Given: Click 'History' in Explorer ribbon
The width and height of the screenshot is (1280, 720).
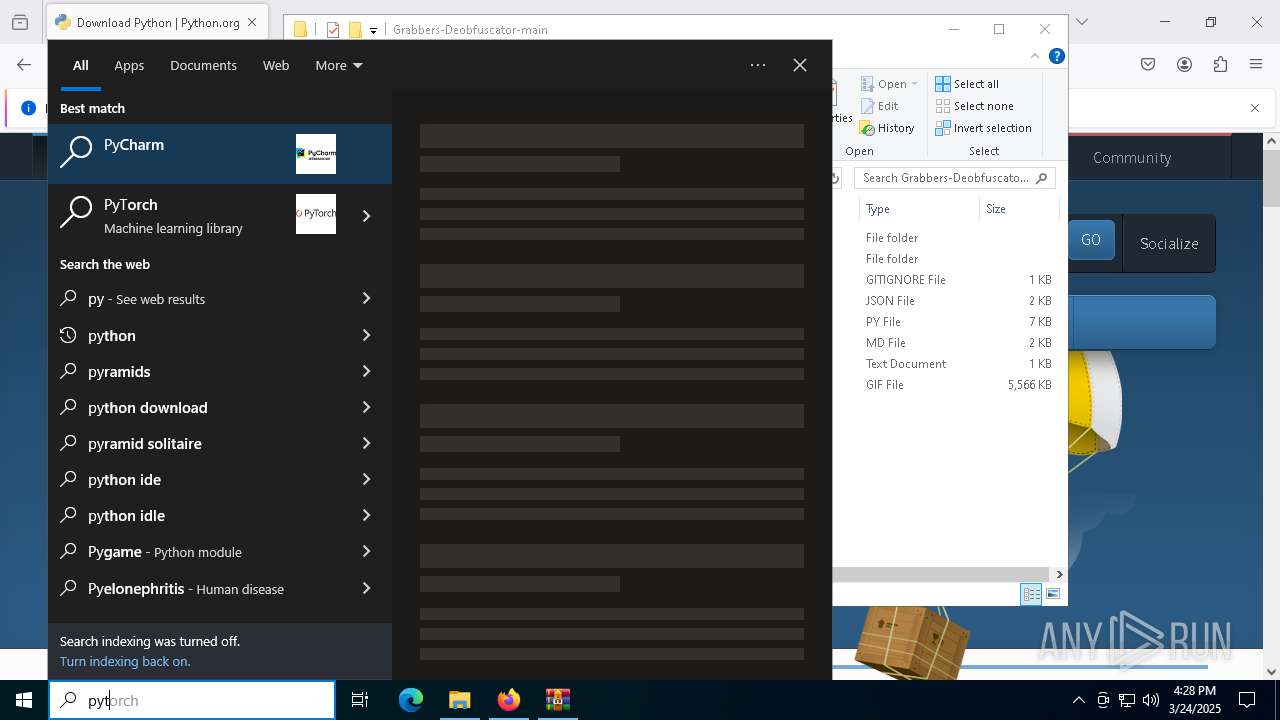Looking at the screenshot, I should click(x=886, y=128).
